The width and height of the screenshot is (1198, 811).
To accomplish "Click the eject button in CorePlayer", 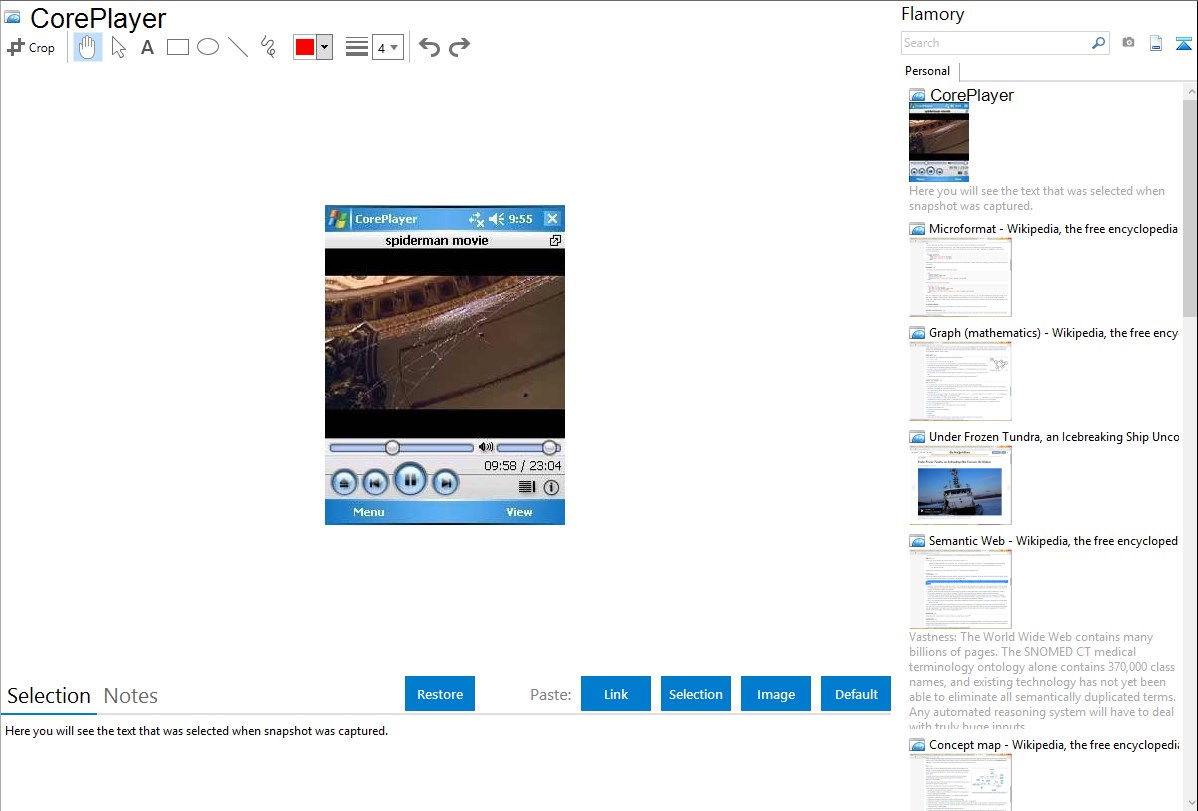I will pyautogui.click(x=344, y=483).
